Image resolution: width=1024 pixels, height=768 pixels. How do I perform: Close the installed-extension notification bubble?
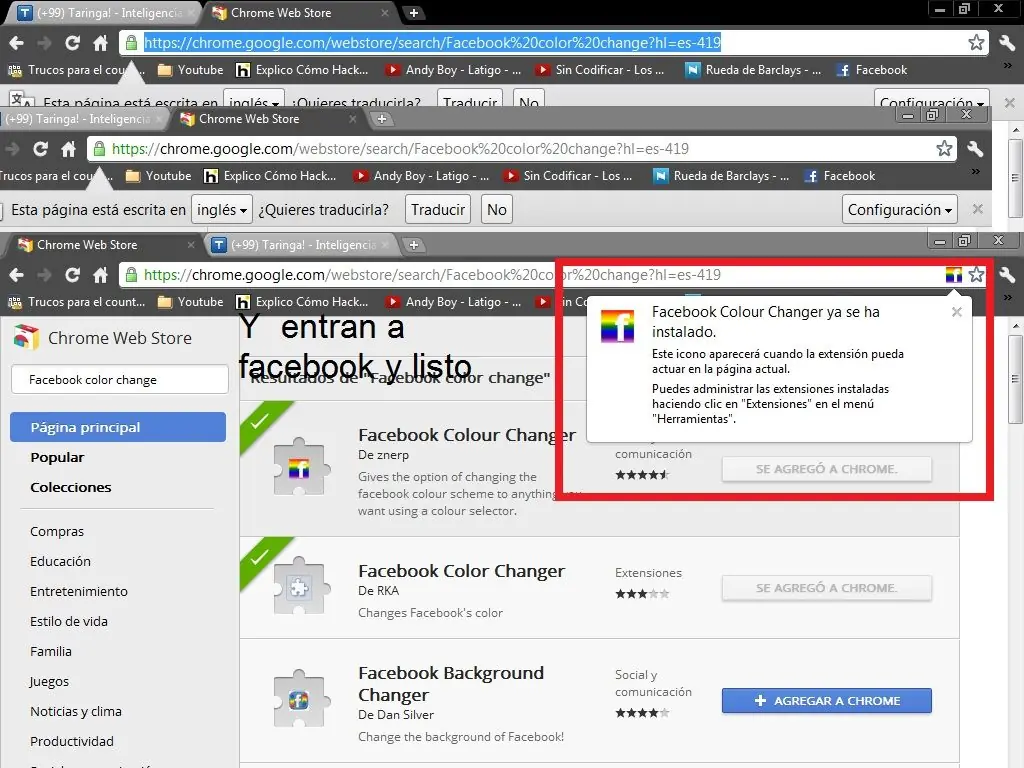pyautogui.click(x=957, y=312)
